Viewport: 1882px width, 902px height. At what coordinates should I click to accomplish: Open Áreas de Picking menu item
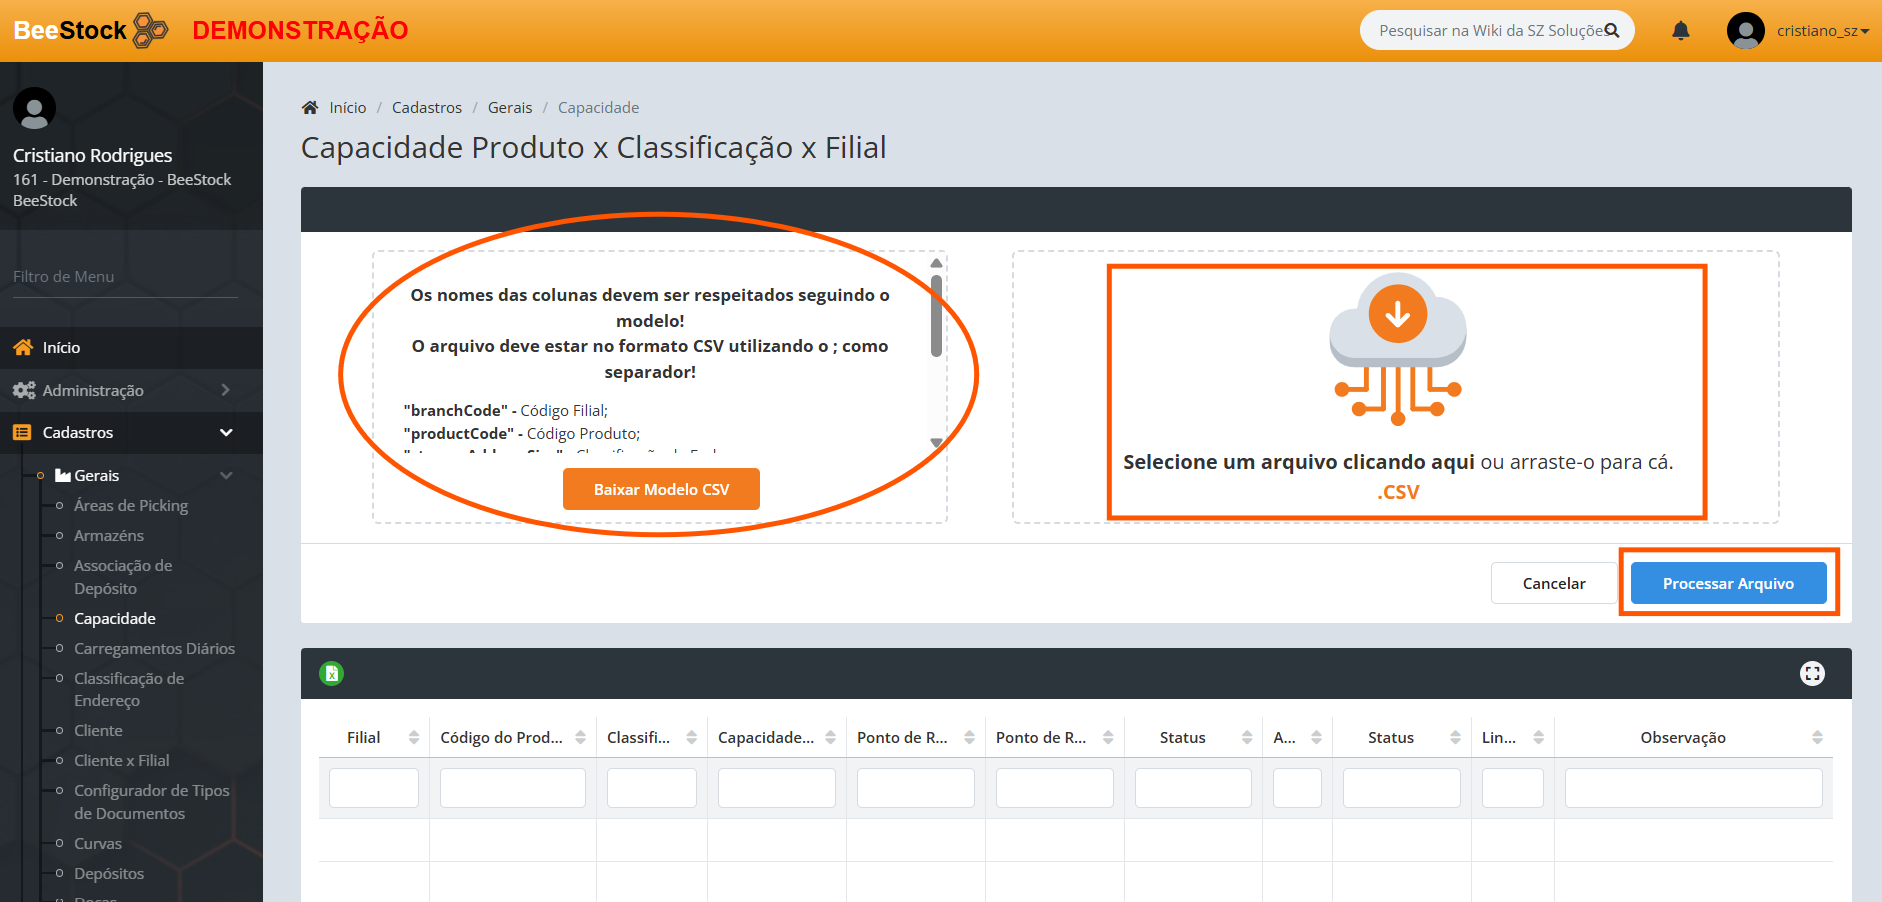pos(131,506)
